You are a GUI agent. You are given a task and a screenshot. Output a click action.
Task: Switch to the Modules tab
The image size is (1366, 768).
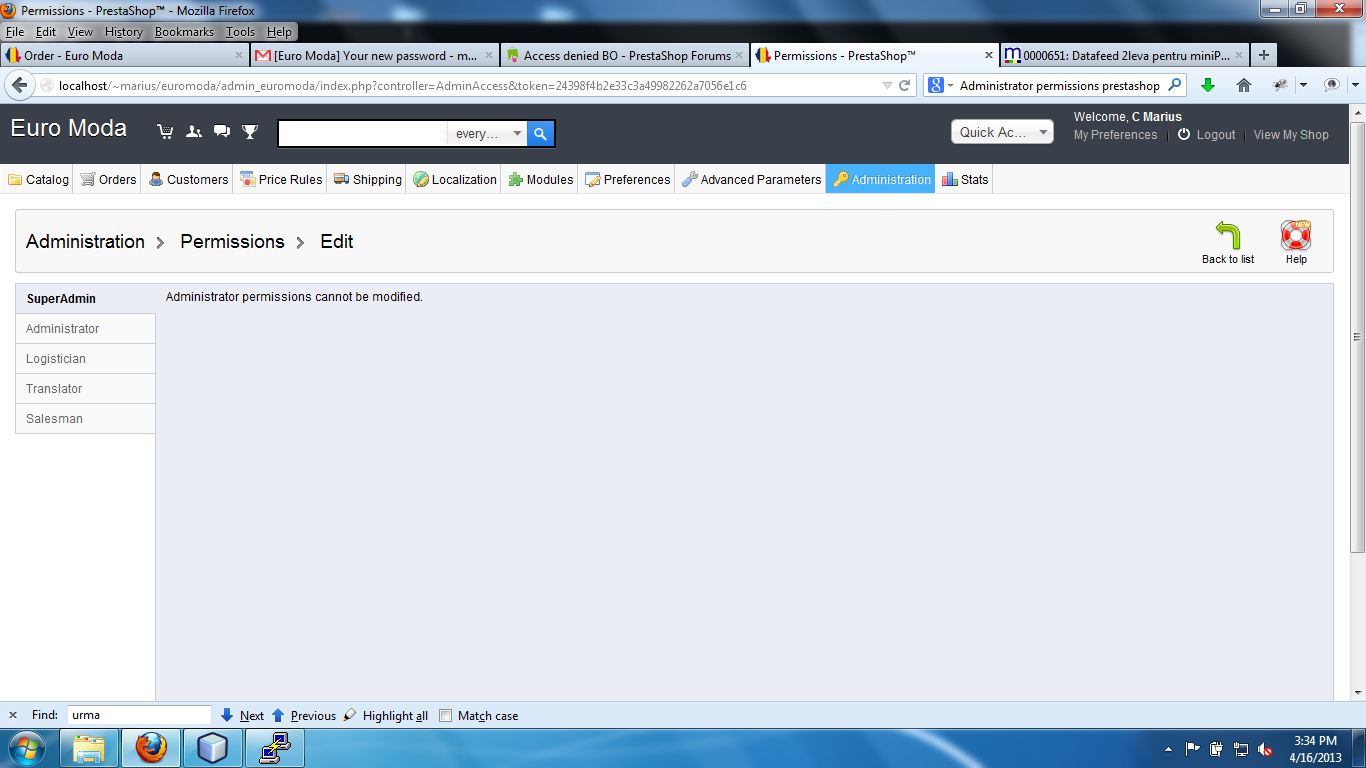(540, 179)
